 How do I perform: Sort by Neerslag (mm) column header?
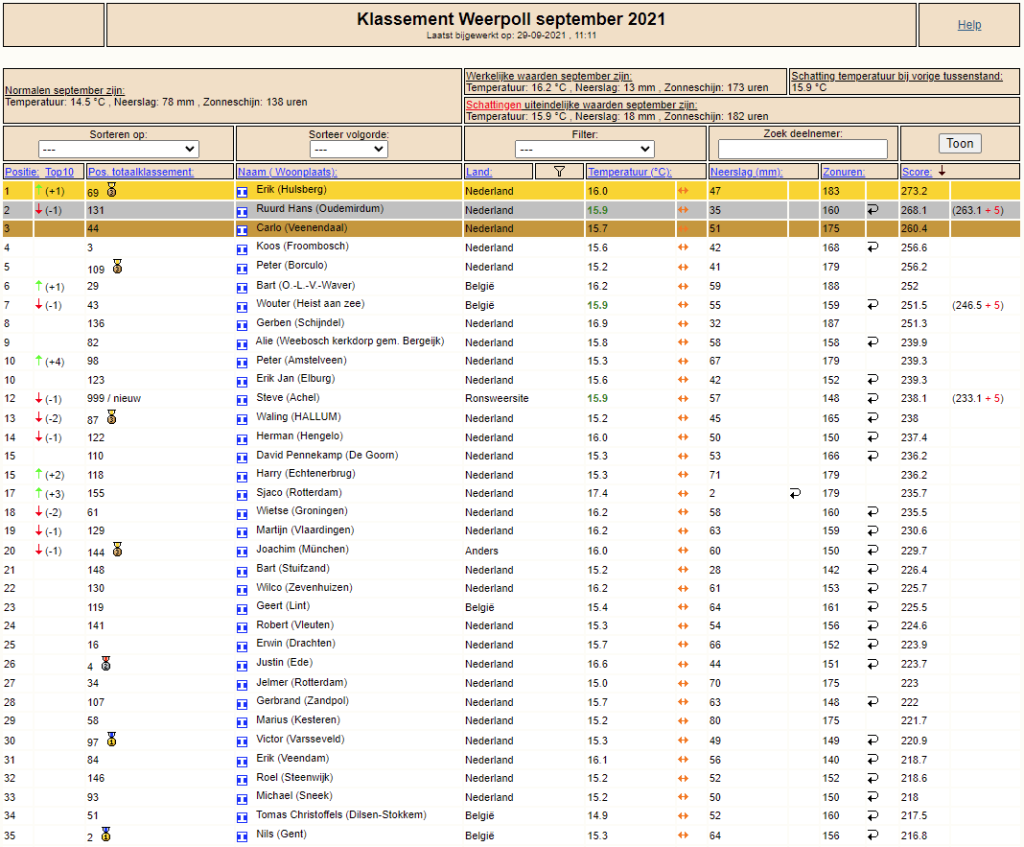coord(746,172)
